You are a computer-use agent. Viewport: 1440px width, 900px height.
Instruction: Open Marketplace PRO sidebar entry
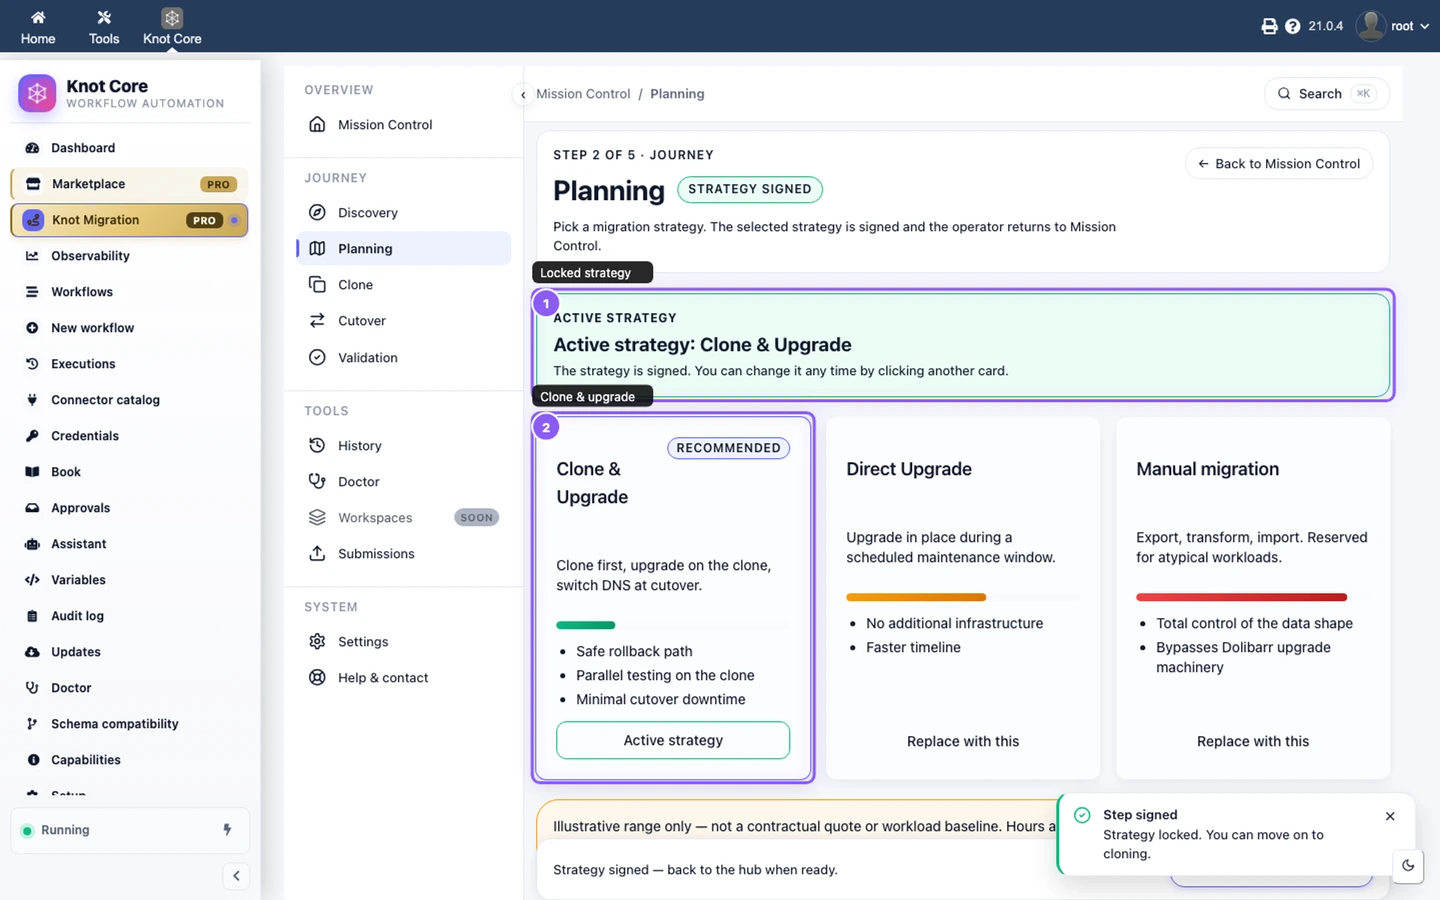click(130, 184)
